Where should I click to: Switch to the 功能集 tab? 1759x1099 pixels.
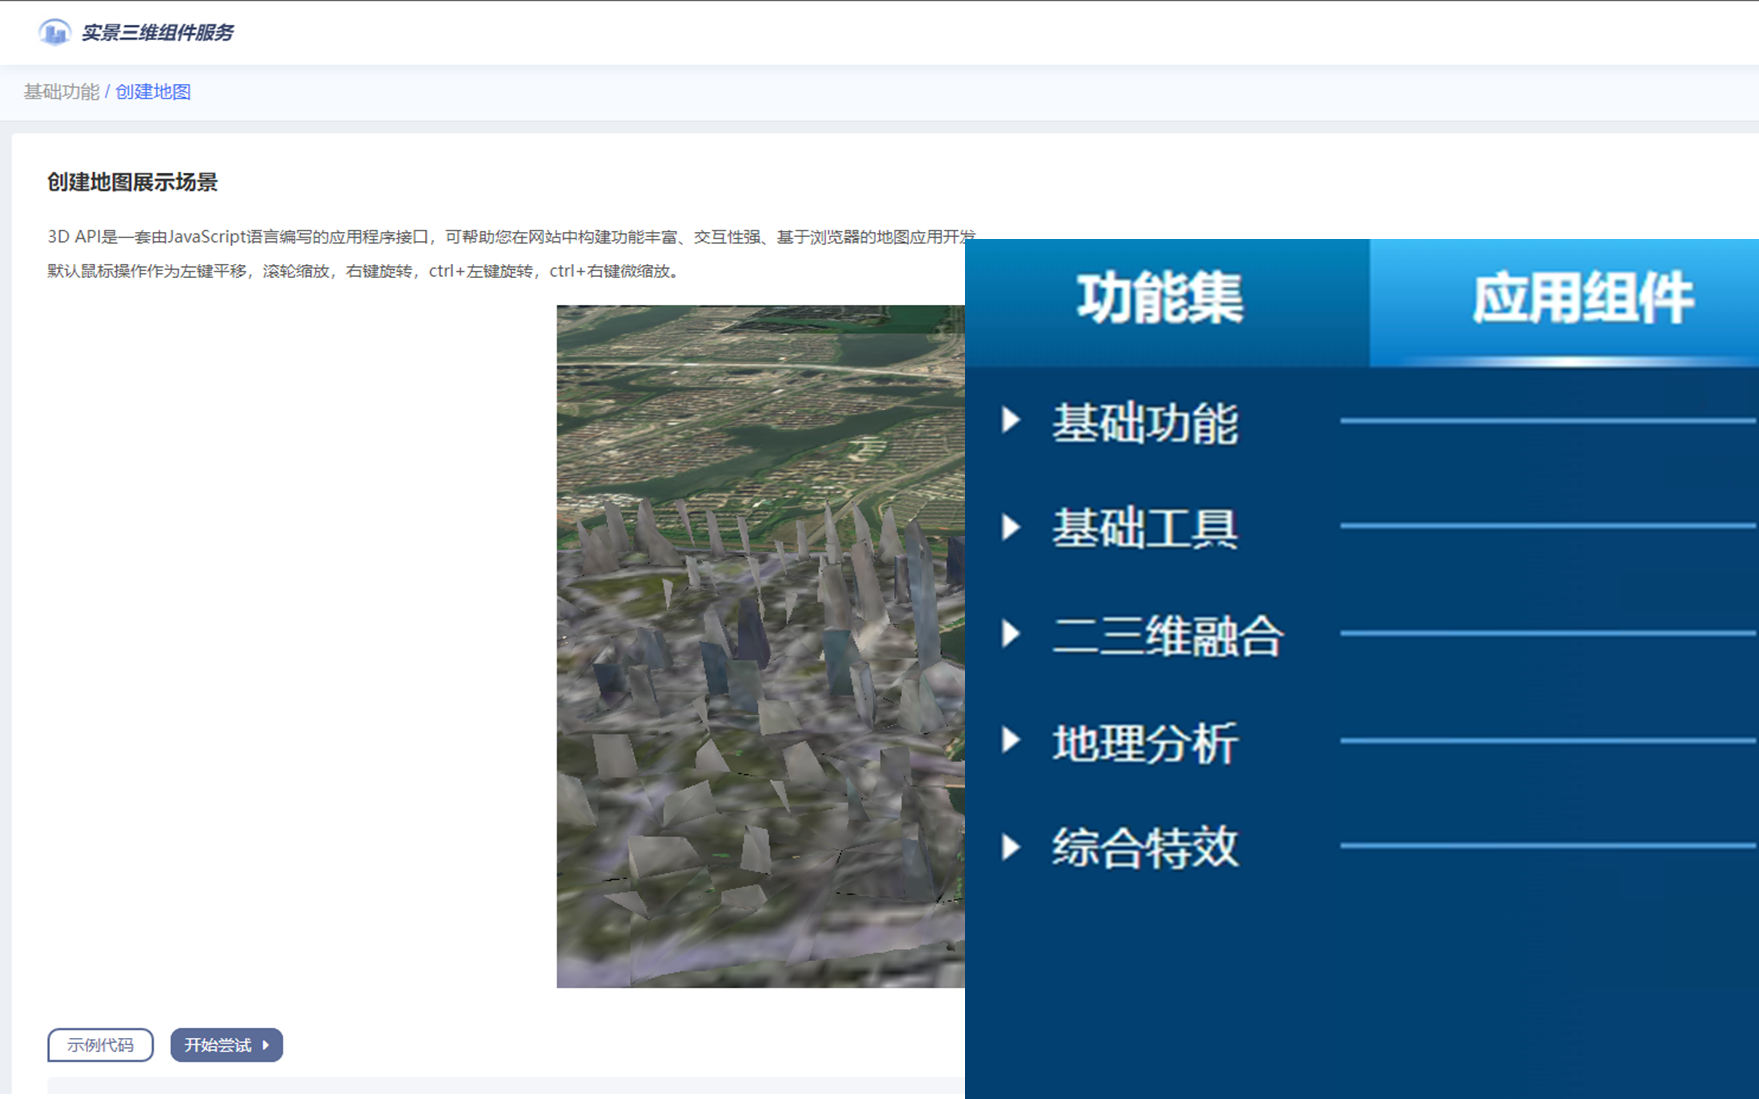coord(1160,298)
